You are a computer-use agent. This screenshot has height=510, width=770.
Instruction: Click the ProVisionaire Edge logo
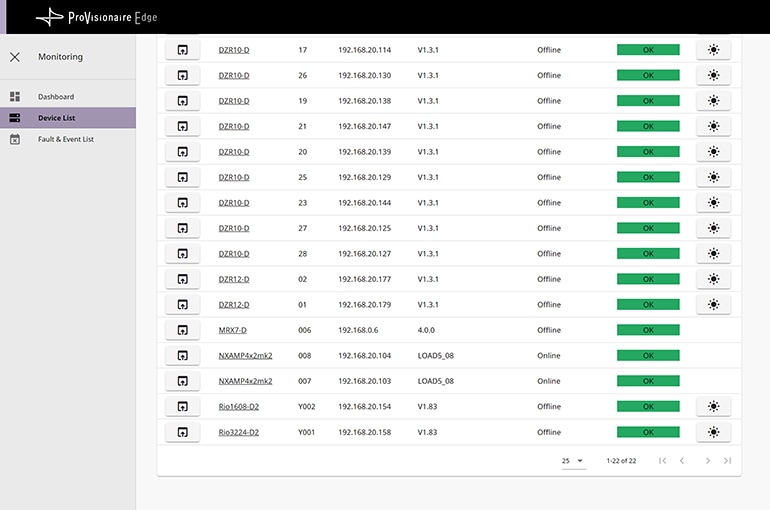pos(97,17)
